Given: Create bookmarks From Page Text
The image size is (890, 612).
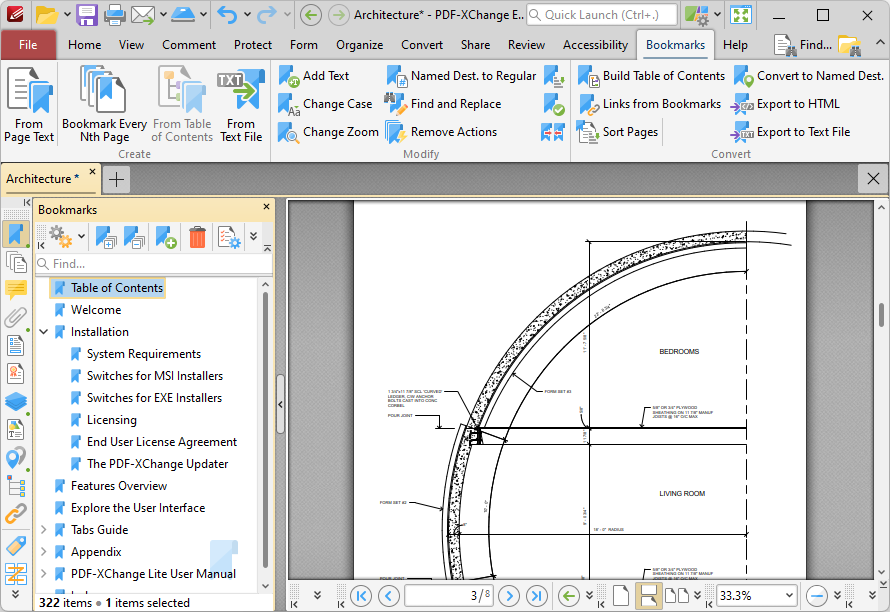Looking at the screenshot, I should pyautogui.click(x=29, y=104).
